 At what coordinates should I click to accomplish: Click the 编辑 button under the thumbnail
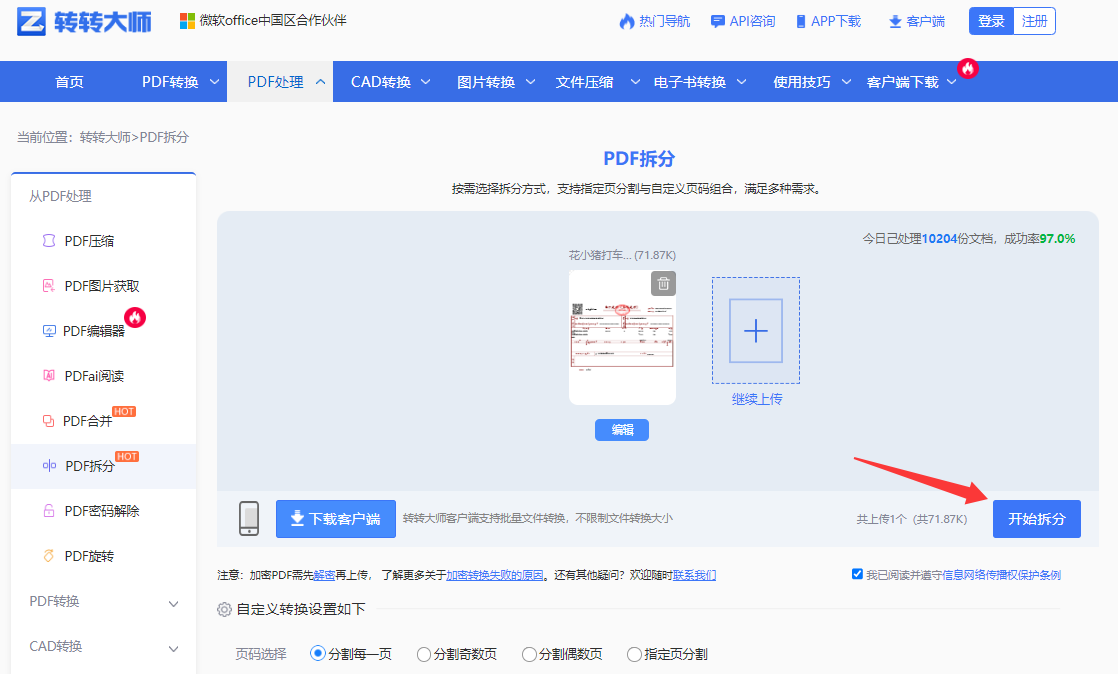[622, 429]
